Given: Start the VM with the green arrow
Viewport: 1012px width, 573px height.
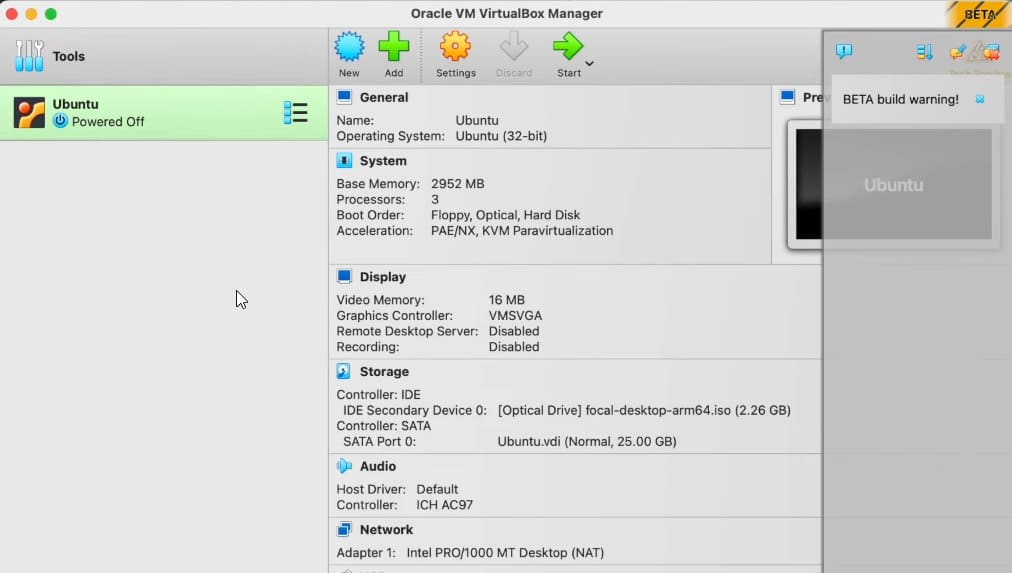Looking at the screenshot, I should click(x=568, y=46).
